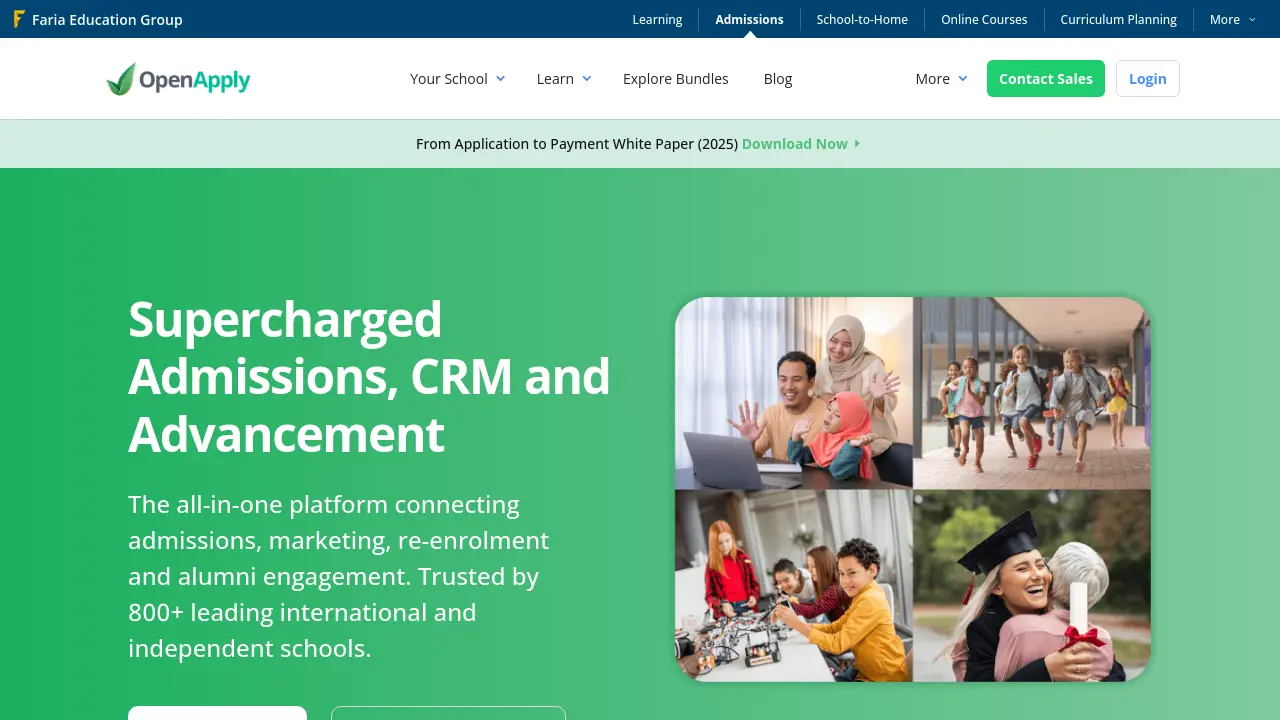Click Download Now in the banner
The height and width of the screenshot is (720, 1280).
tap(794, 144)
